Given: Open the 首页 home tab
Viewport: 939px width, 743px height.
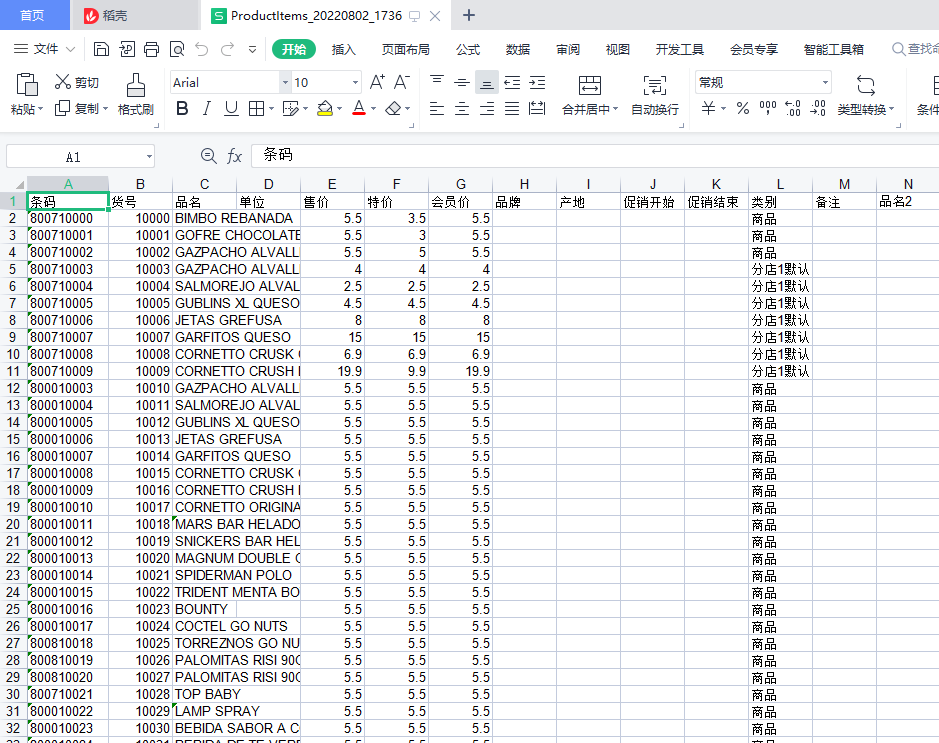Looking at the screenshot, I should point(34,15).
